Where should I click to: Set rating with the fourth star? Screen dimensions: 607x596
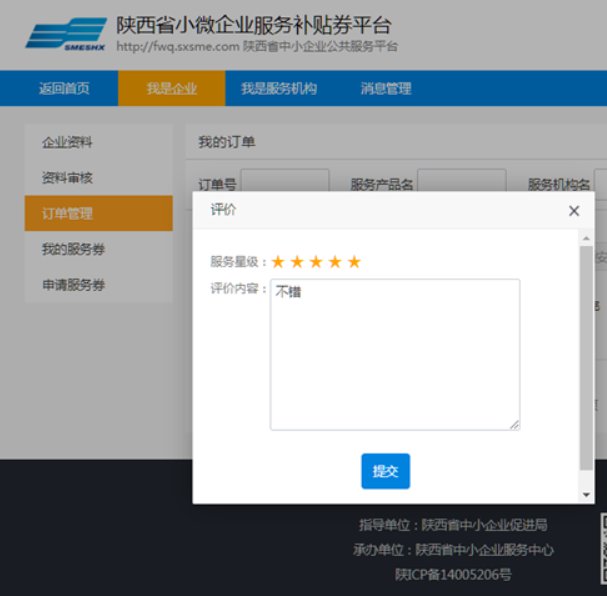pyautogui.click(x=335, y=262)
